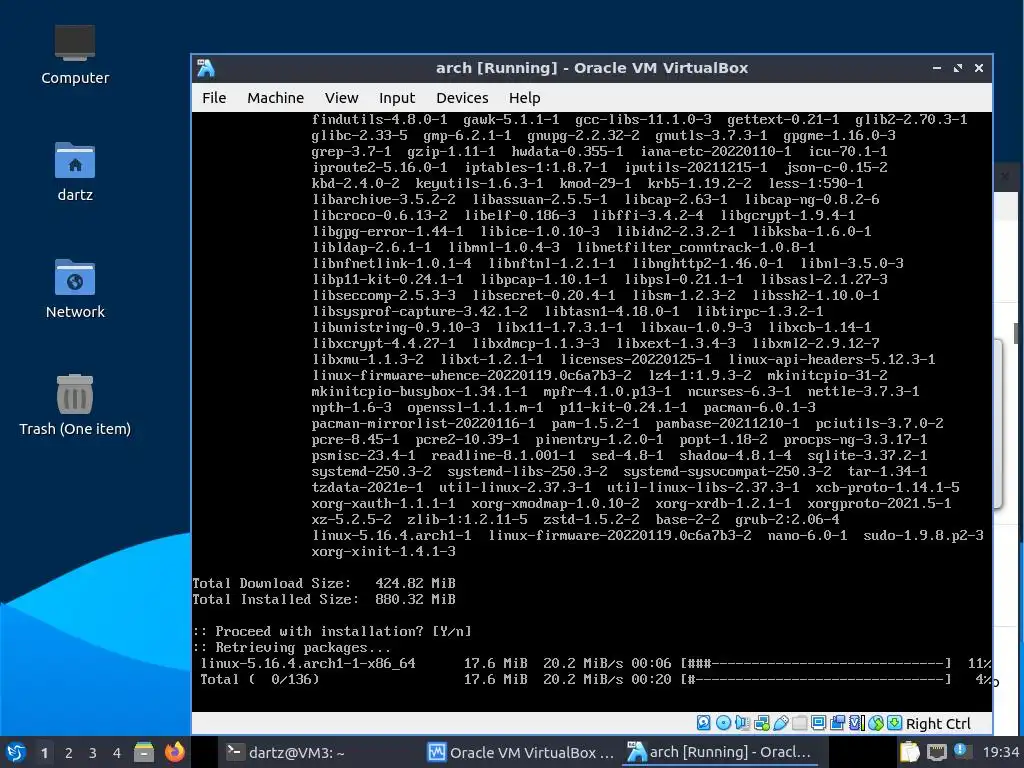Click the 'Total Installed Size' line

pos(324,600)
